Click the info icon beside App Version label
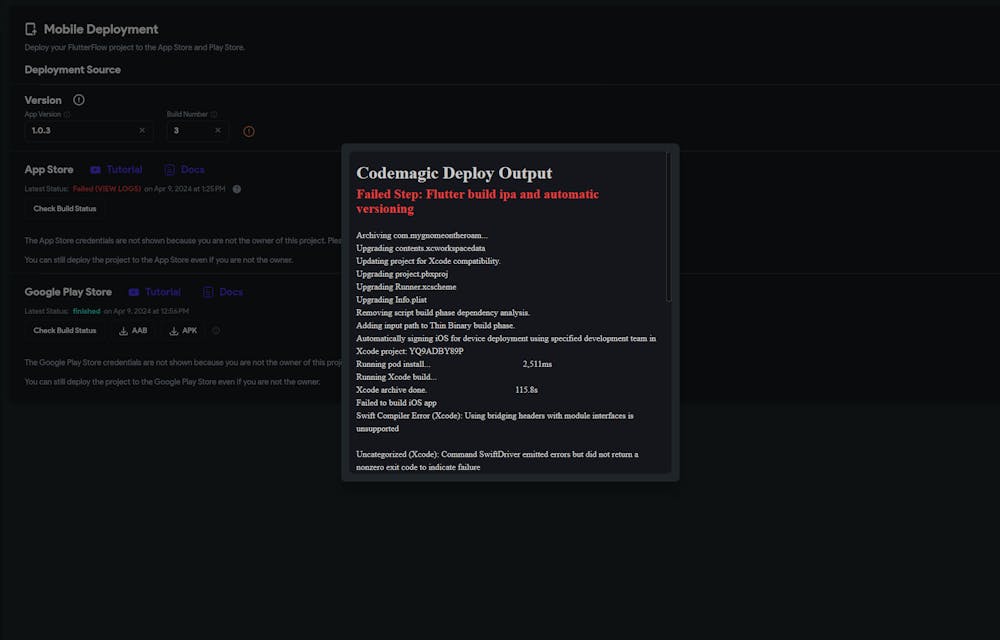Viewport: 1000px width, 640px height. [67, 115]
